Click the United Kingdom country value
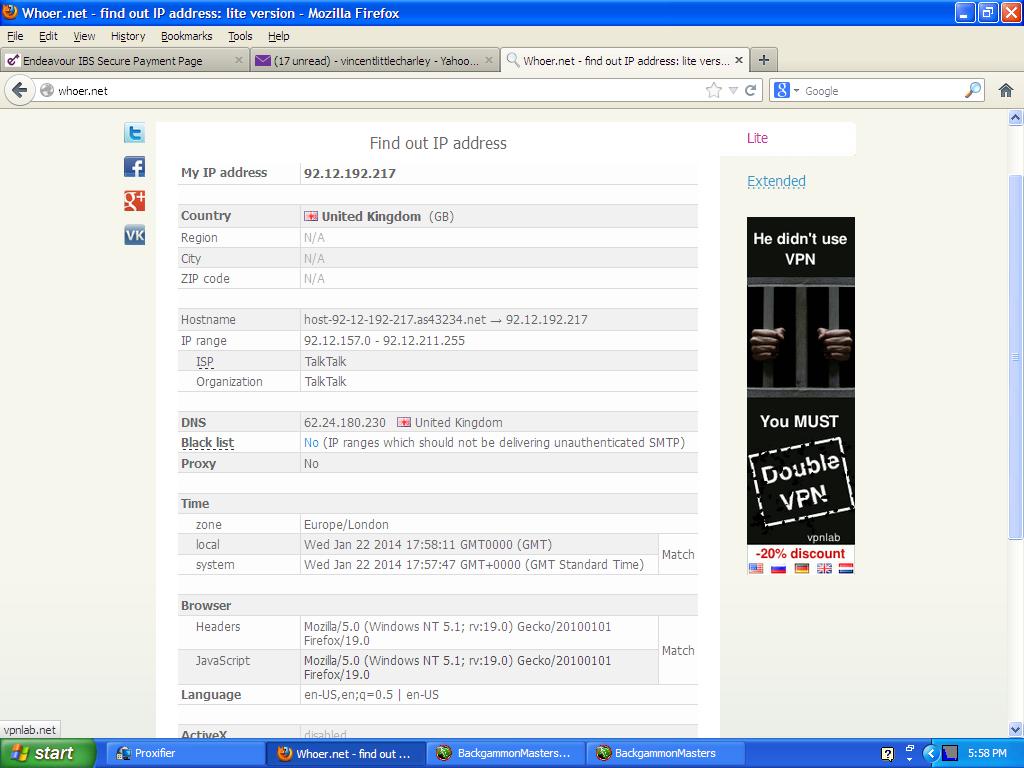 [371, 216]
